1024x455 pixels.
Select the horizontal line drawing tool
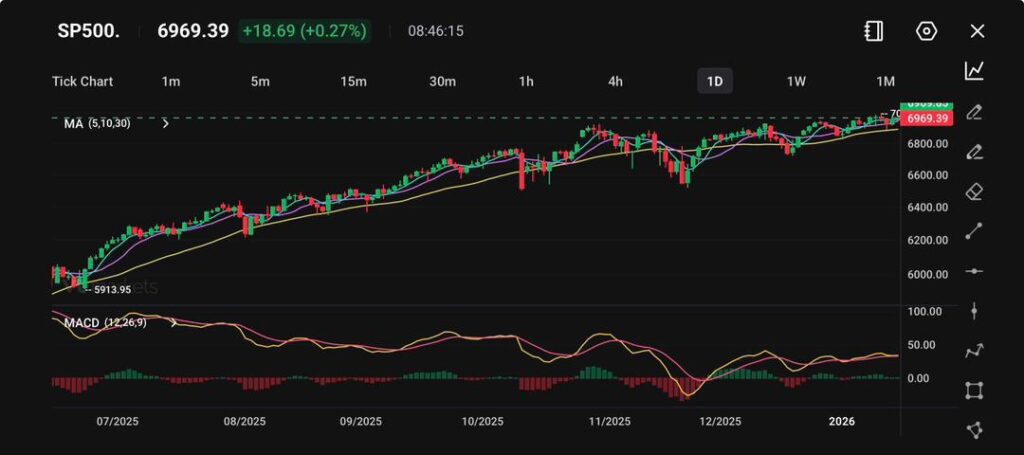click(974, 271)
